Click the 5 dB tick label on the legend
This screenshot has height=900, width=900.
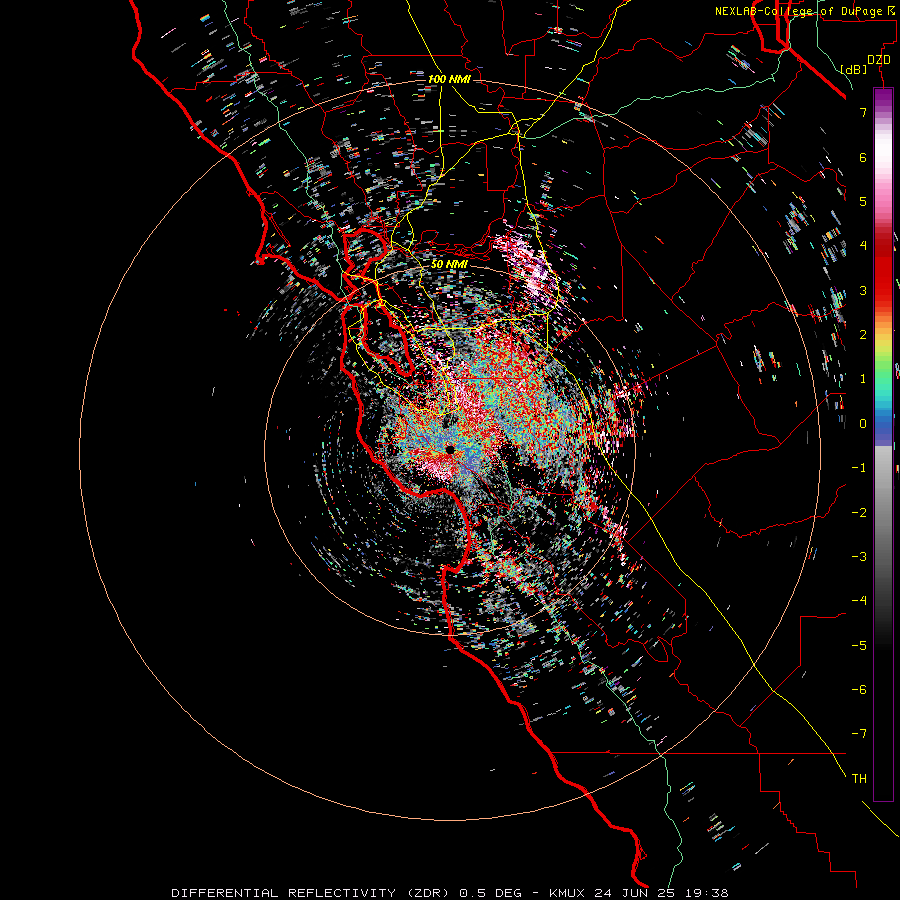pyautogui.click(x=863, y=201)
